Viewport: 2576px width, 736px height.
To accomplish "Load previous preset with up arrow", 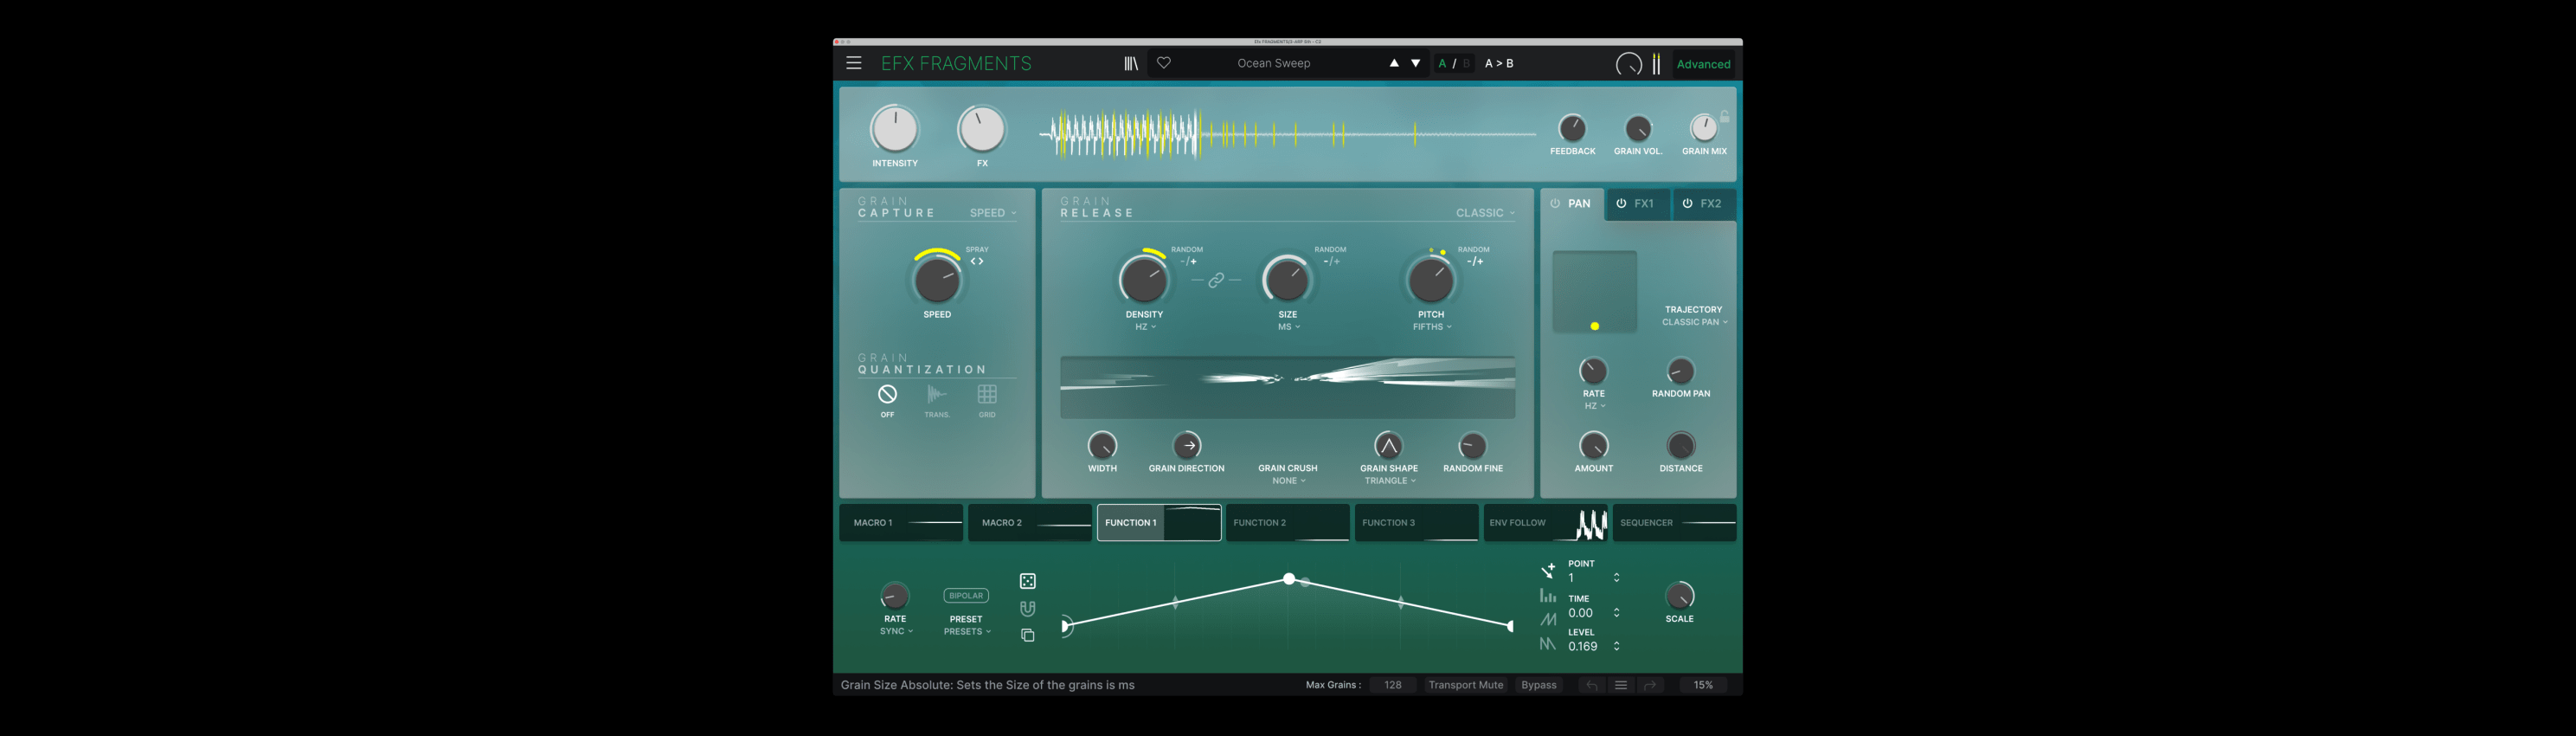I will (1394, 63).
